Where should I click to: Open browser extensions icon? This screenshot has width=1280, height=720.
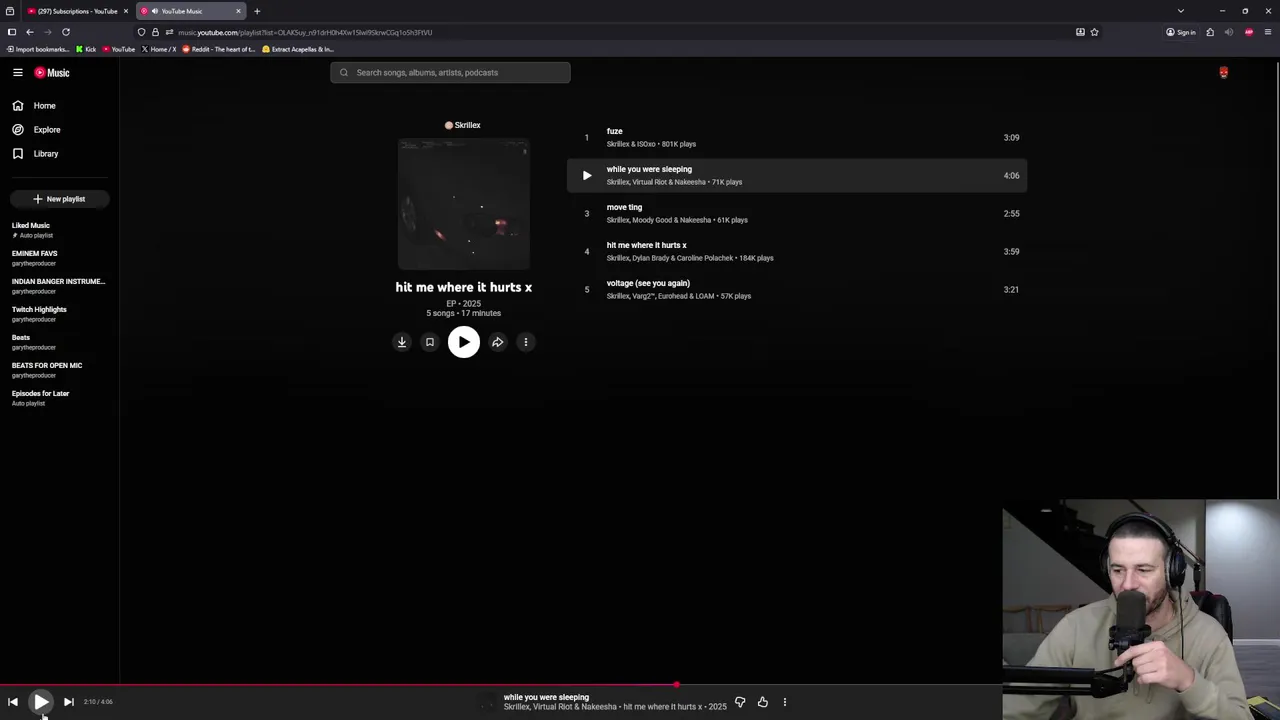click(1210, 32)
